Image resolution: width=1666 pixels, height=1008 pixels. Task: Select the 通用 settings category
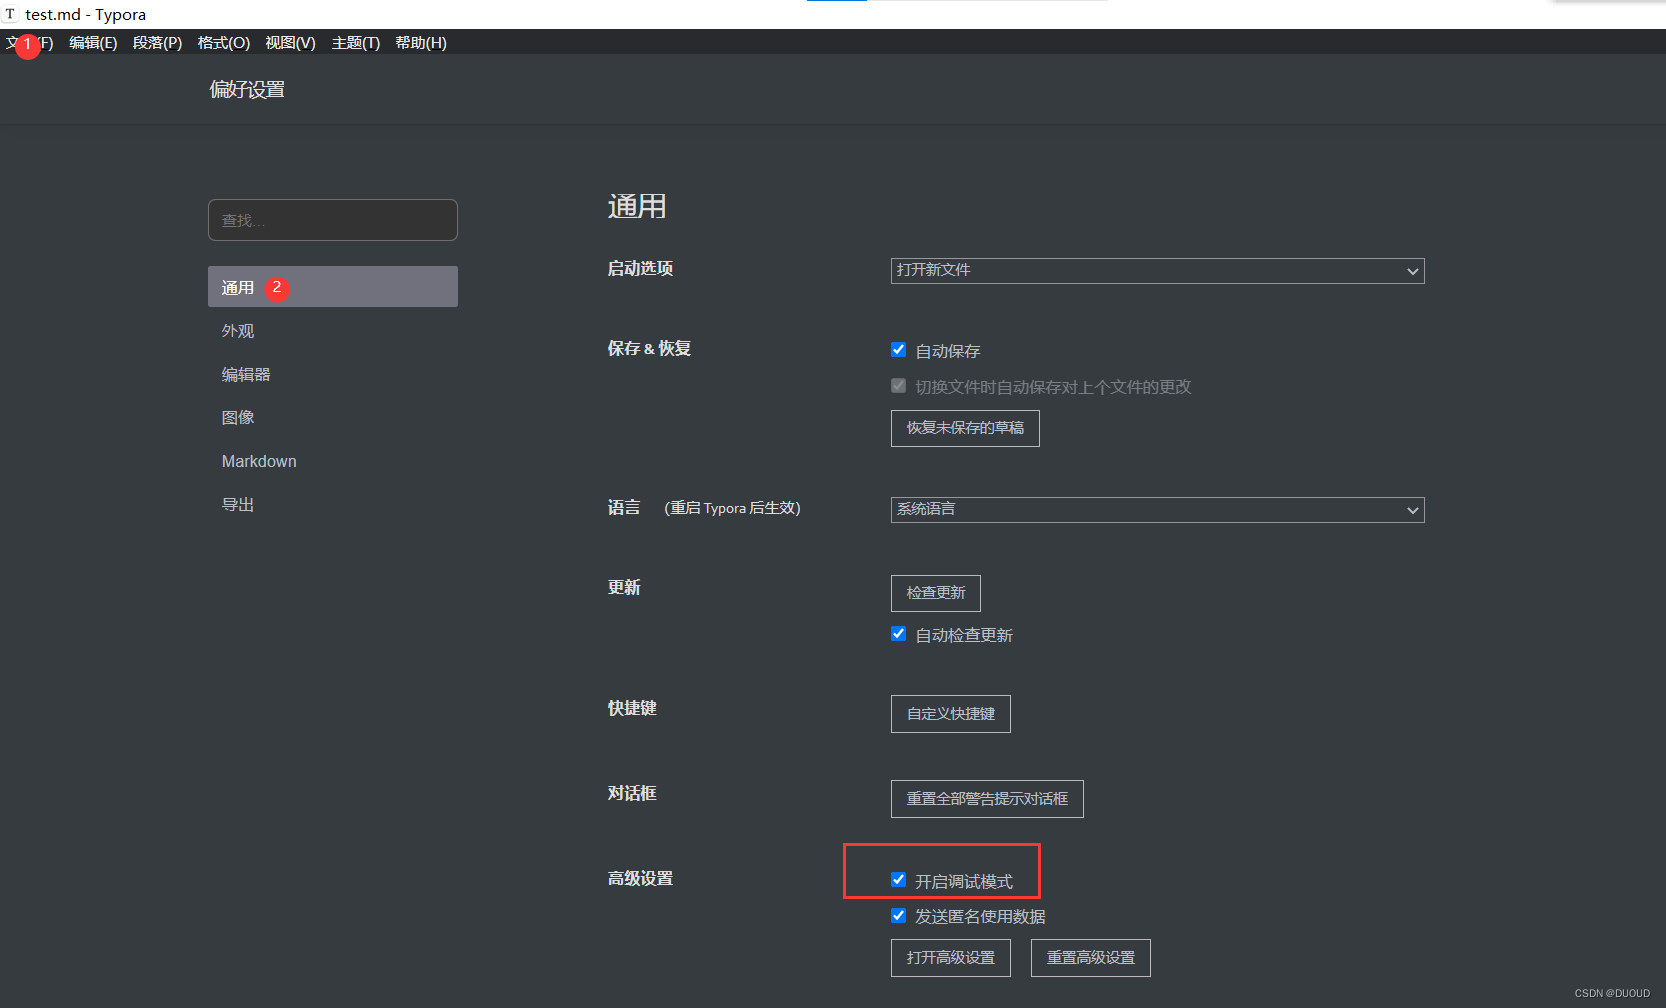pos(333,287)
